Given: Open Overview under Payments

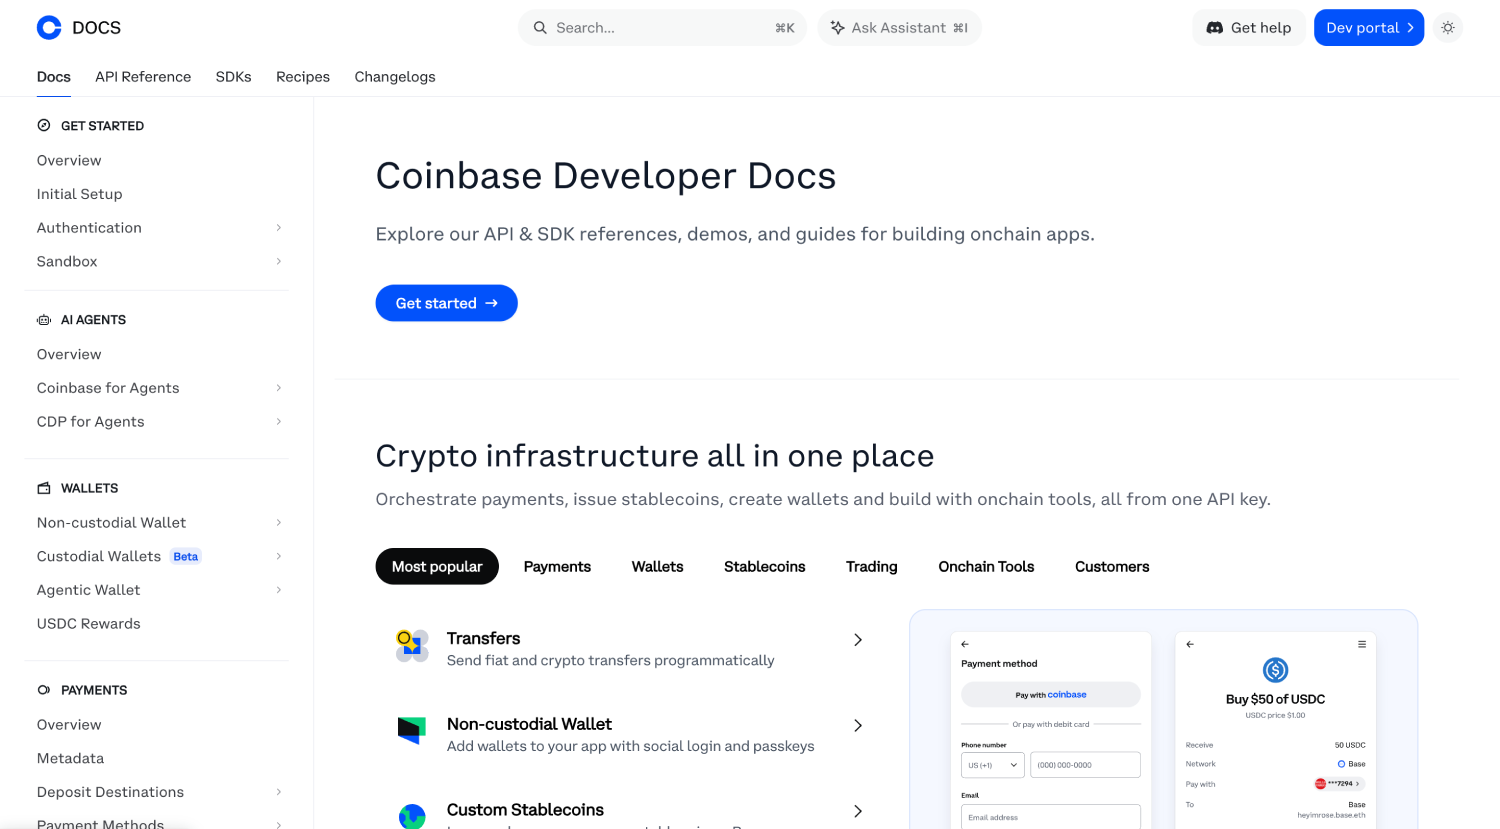Looking at the screenshot, I should click(x=69, y=725).
